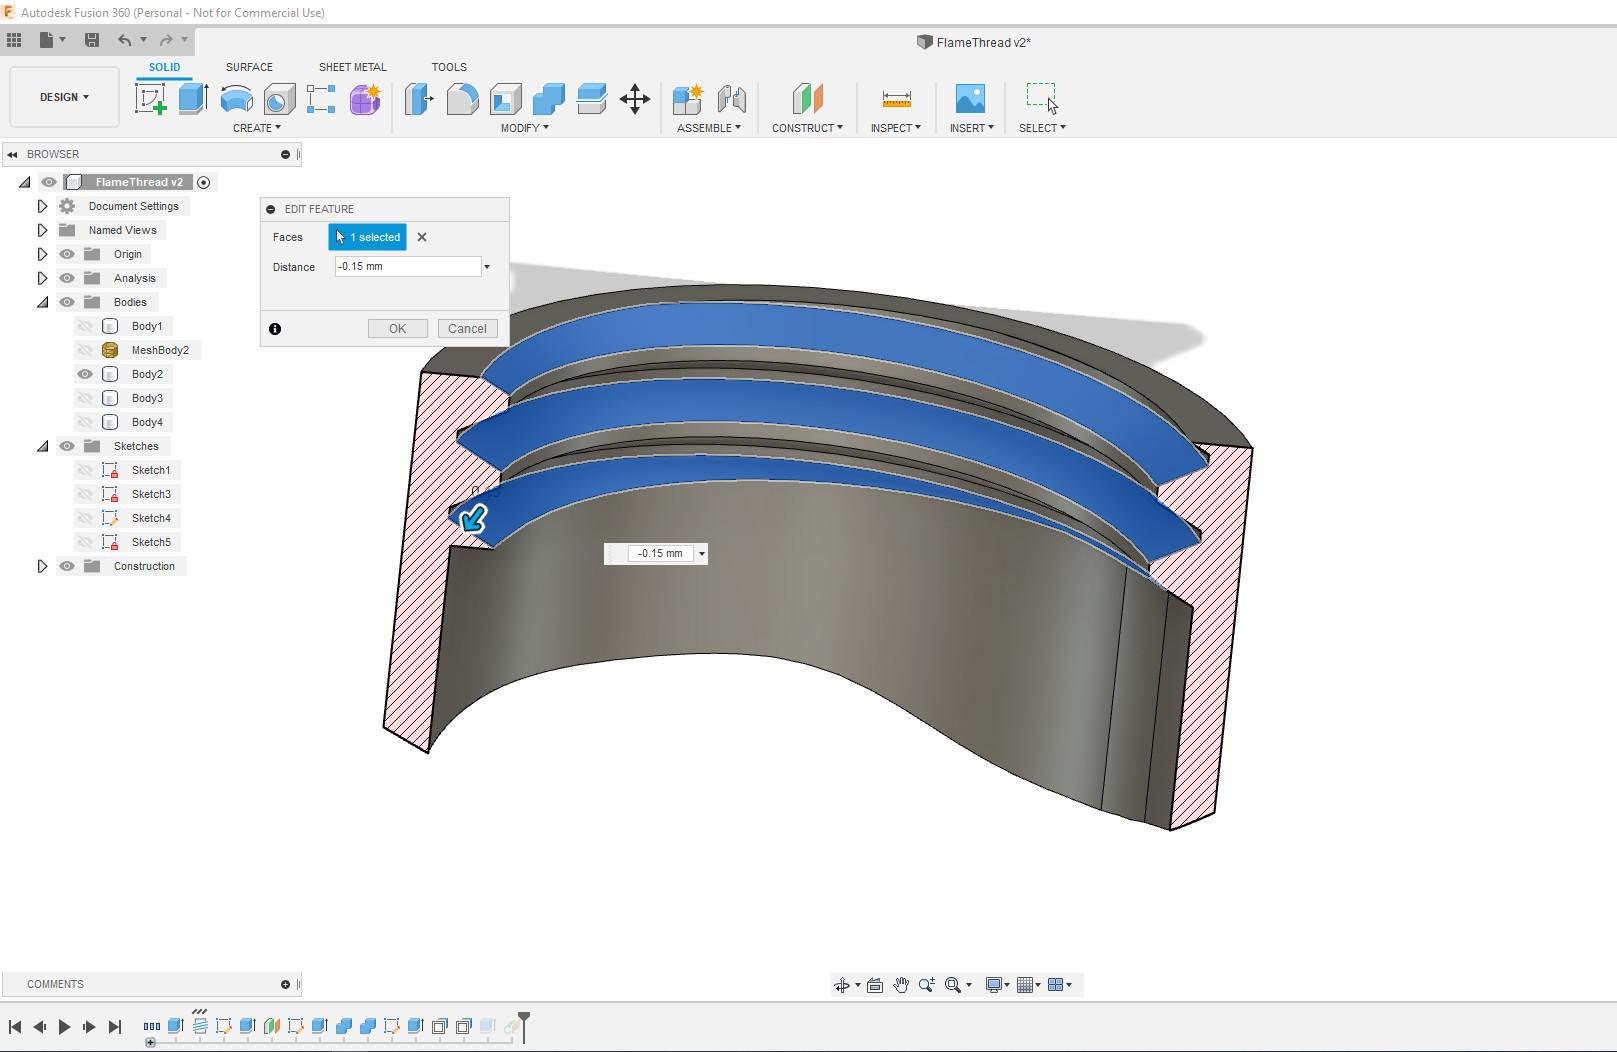Click the Distance input field in dialog
1617x1052 pixels.
(x=407, y=267)
